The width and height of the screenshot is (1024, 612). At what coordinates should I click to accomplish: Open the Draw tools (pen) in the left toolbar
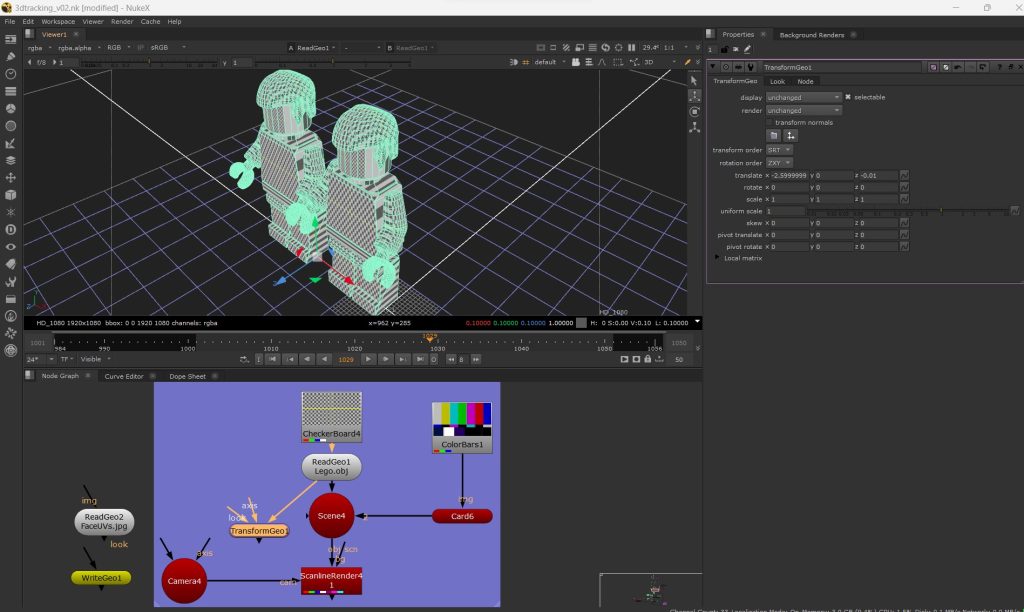pyautogui.click(x=10, y=57)
